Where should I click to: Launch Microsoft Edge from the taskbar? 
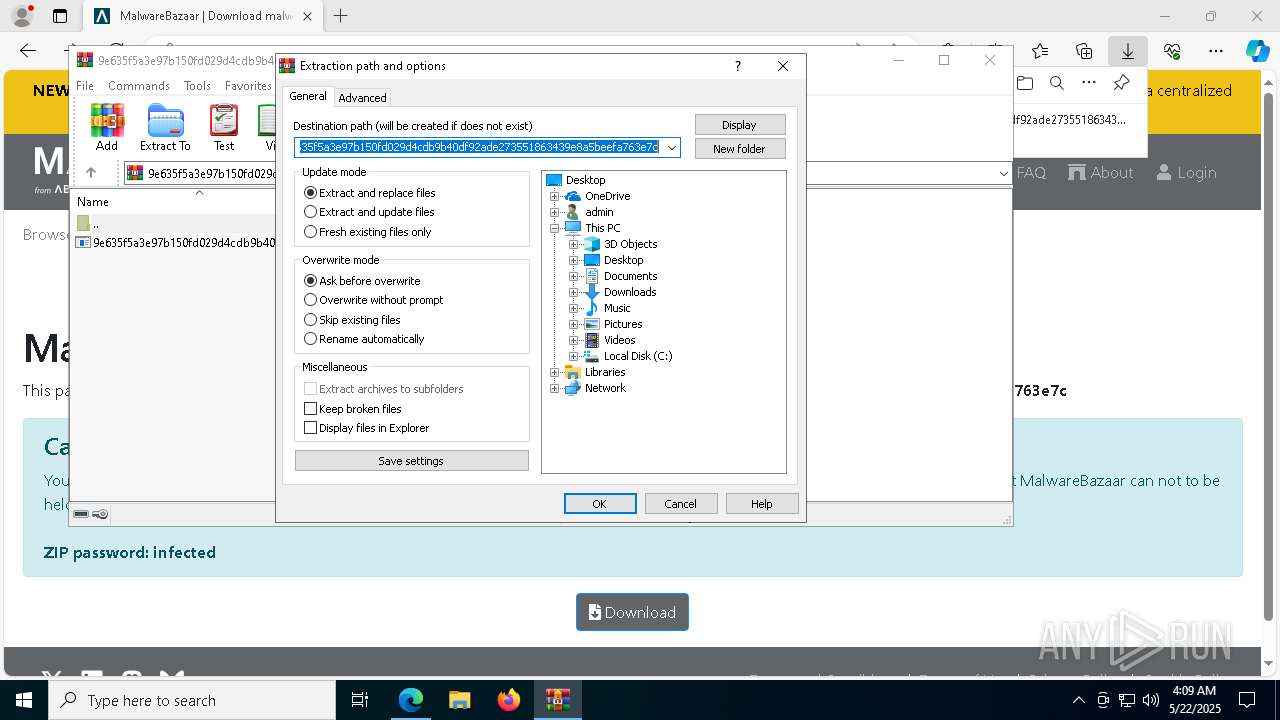point(411,700)
